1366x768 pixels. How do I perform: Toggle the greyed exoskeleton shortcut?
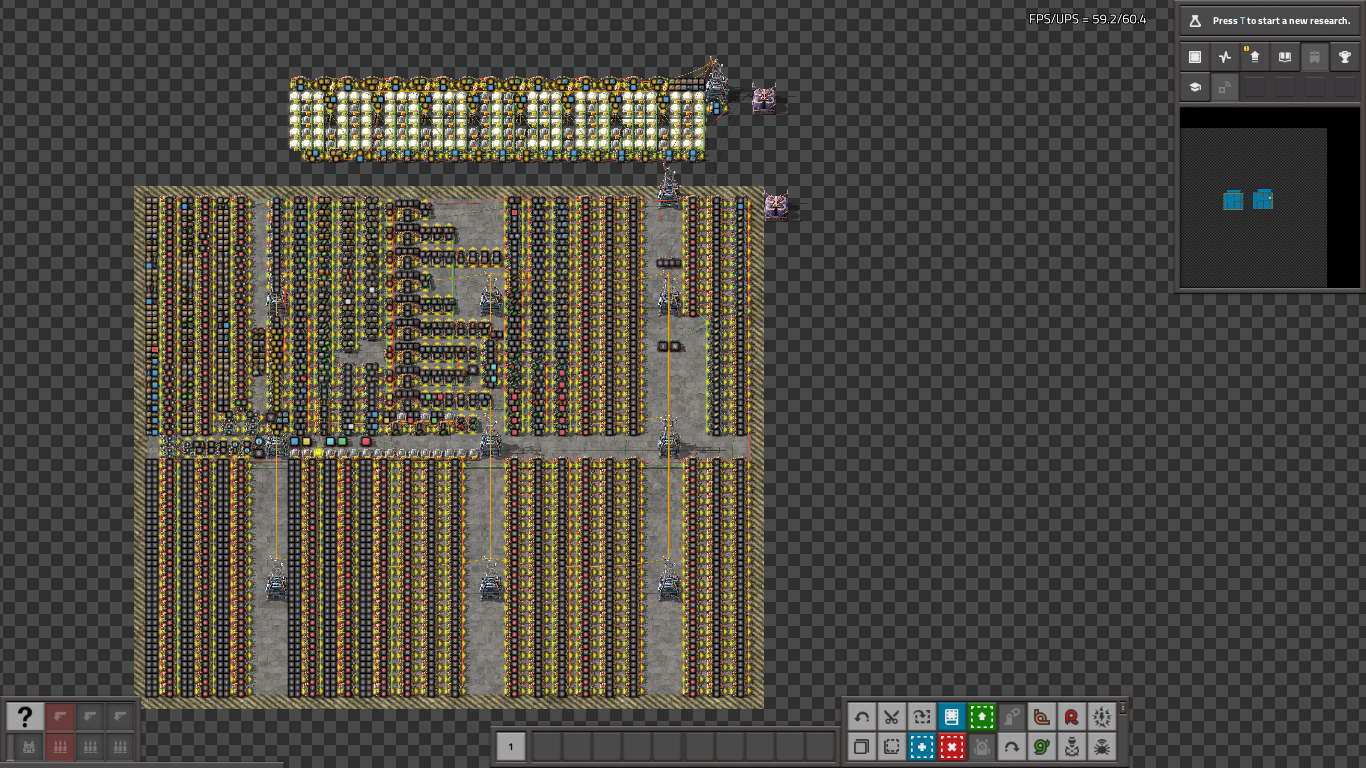(982, 747)
